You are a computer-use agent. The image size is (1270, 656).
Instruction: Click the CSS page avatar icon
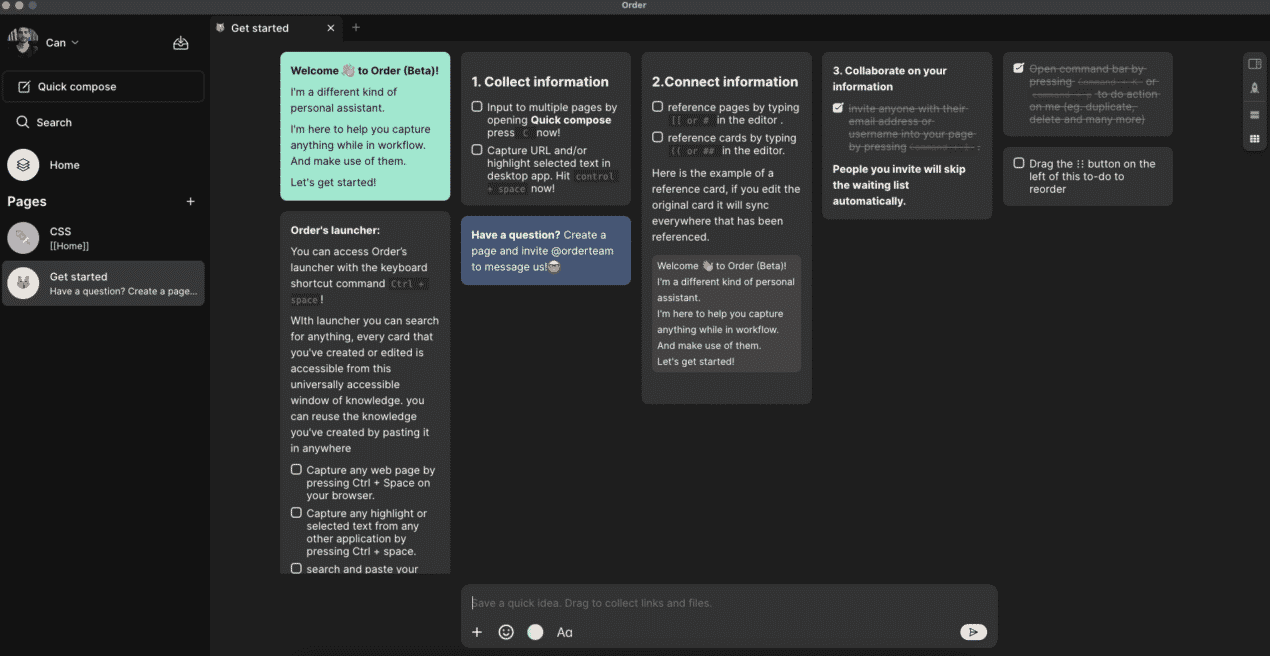[x=23, y=238]
